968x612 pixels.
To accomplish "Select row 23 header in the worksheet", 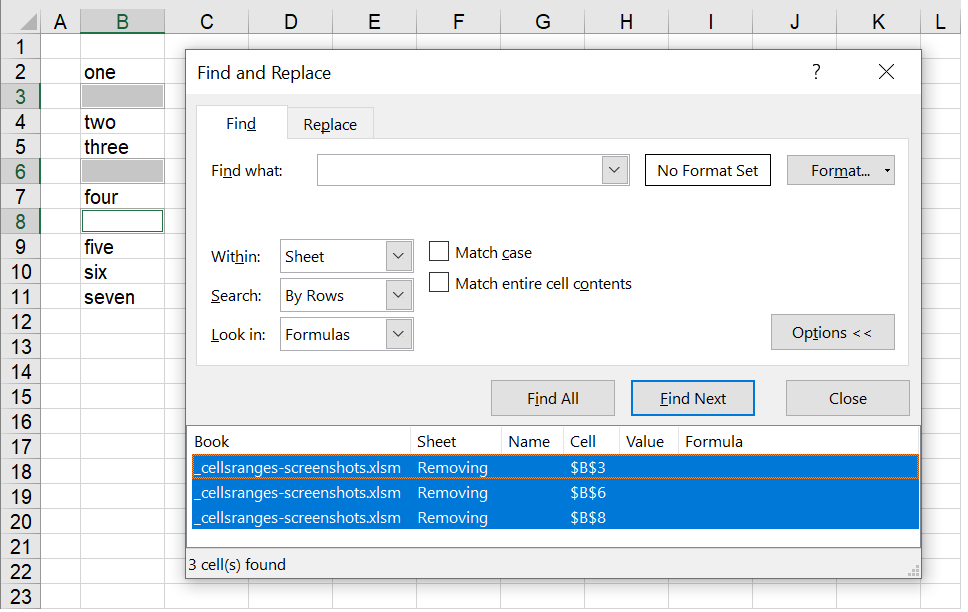I will coord(20,597).
